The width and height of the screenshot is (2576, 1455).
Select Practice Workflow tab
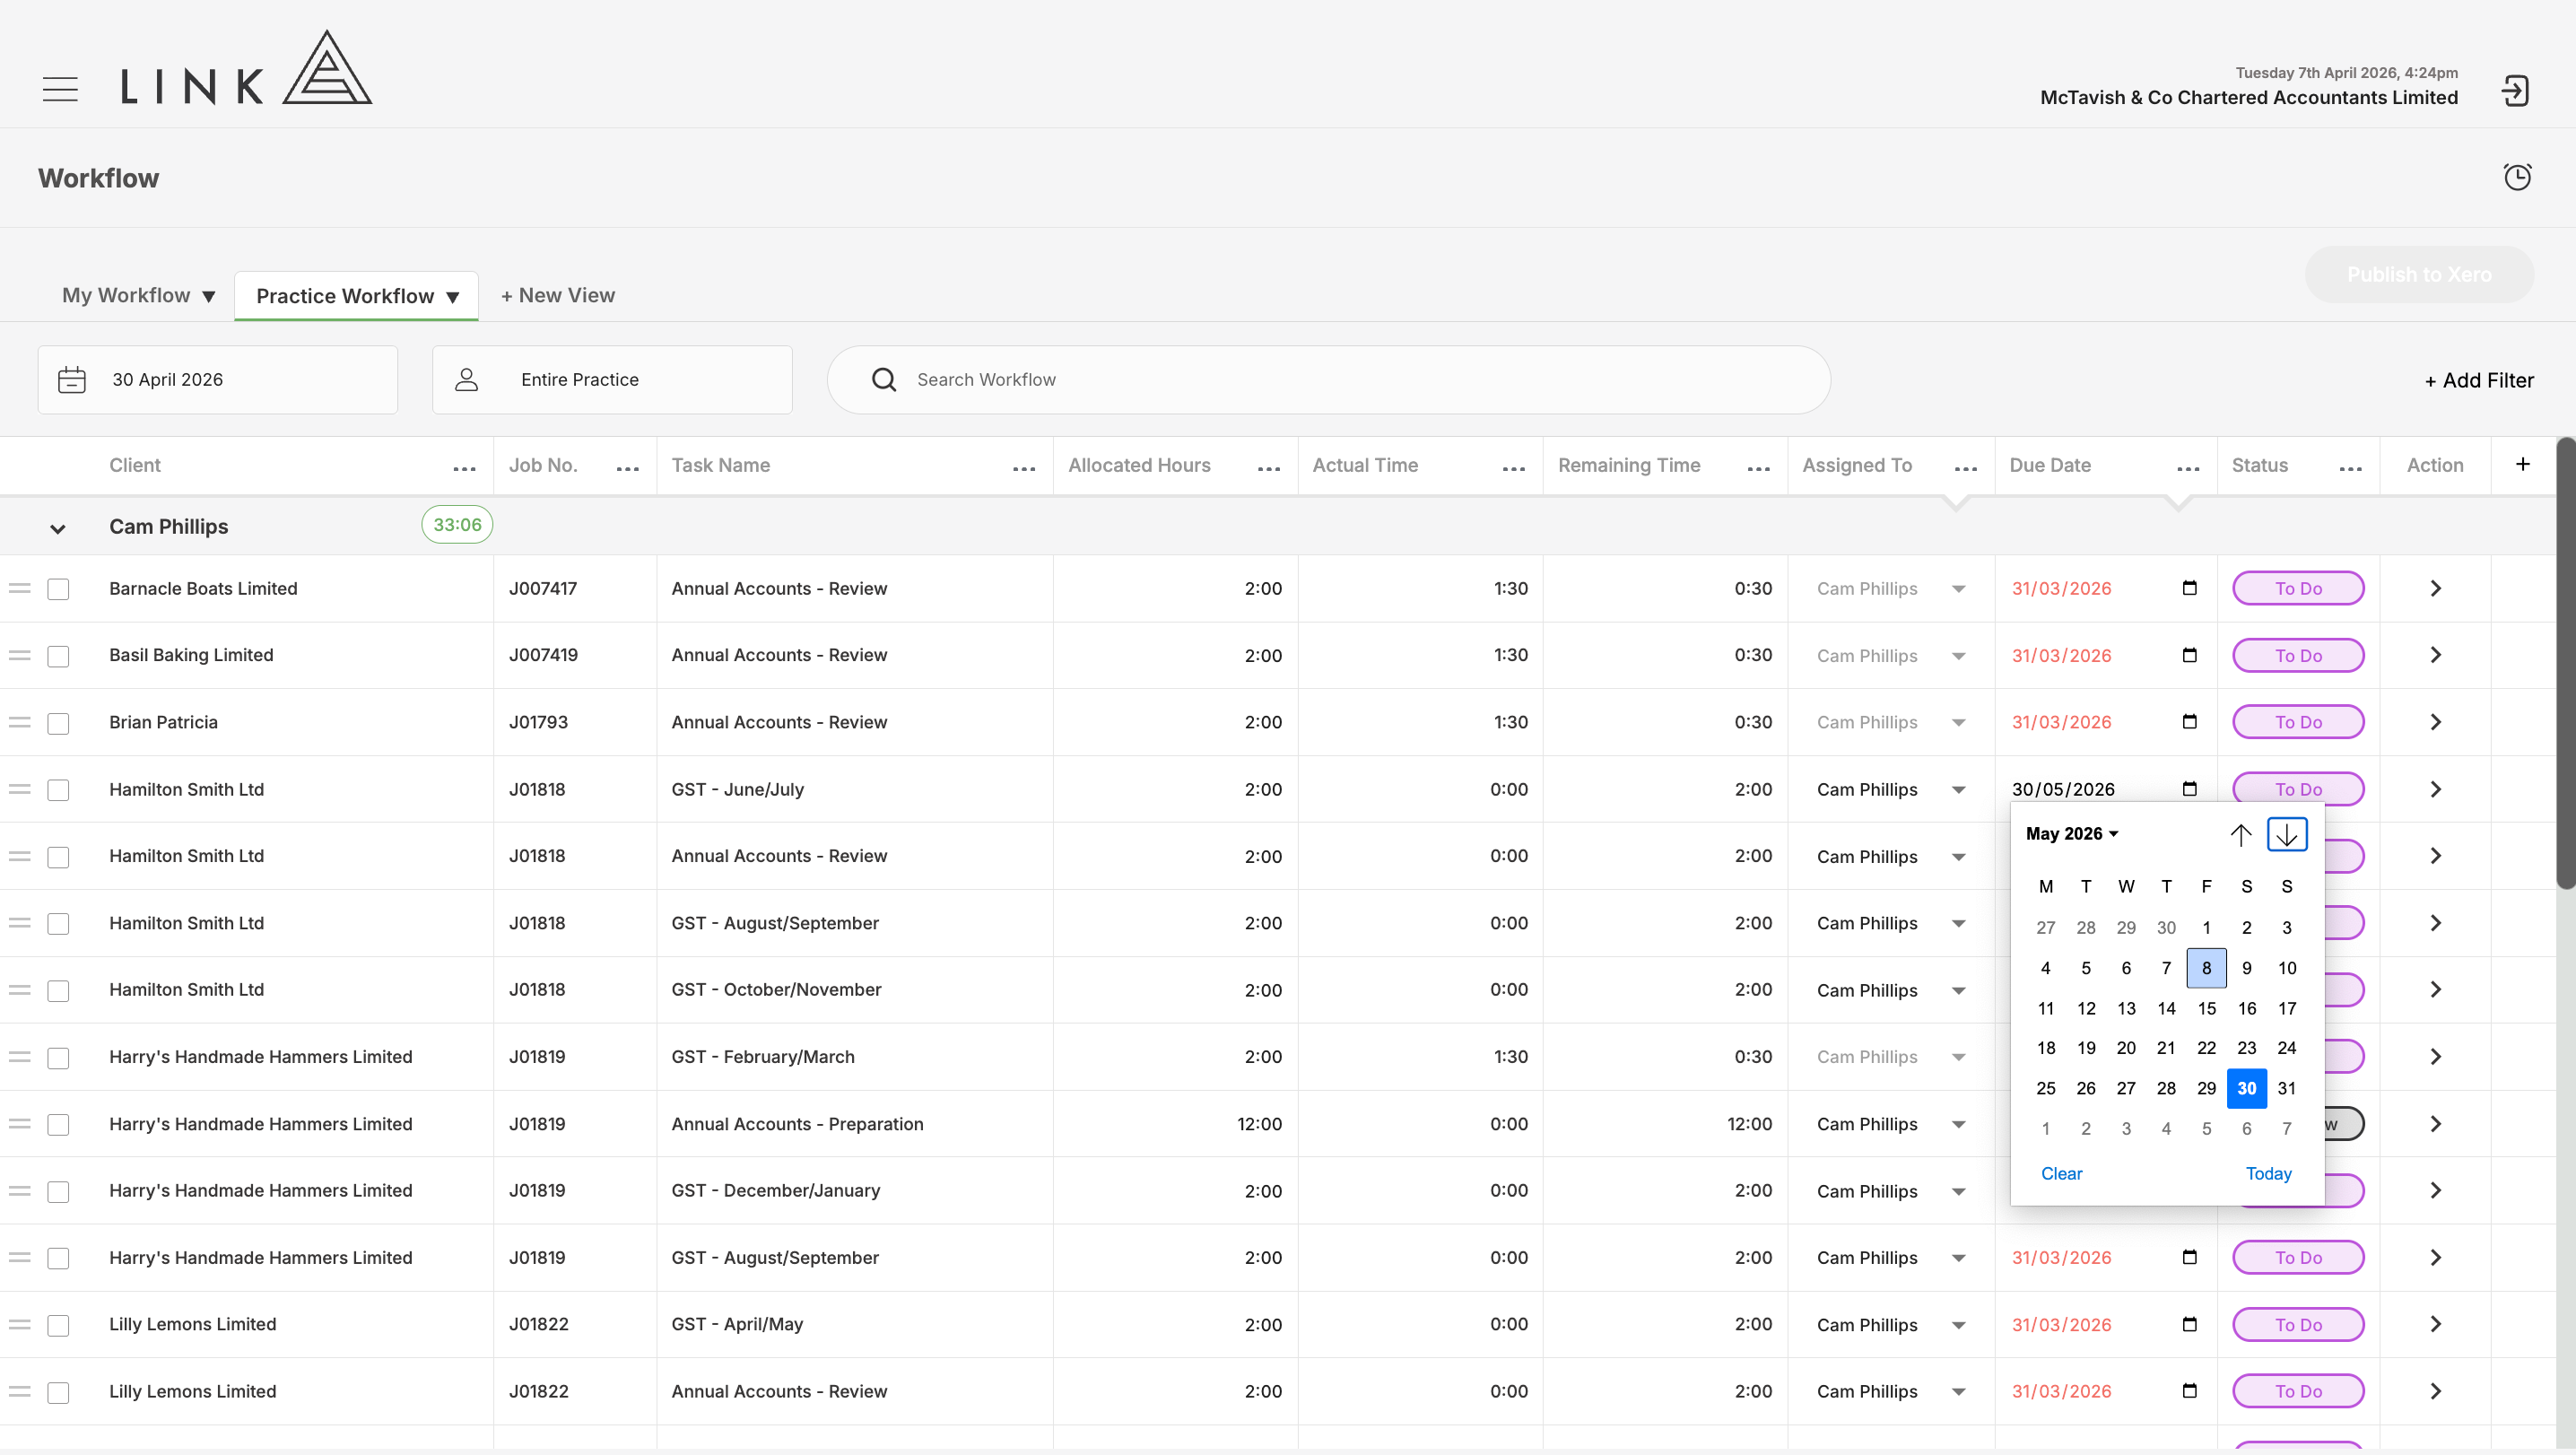click(x=356, y=296)
